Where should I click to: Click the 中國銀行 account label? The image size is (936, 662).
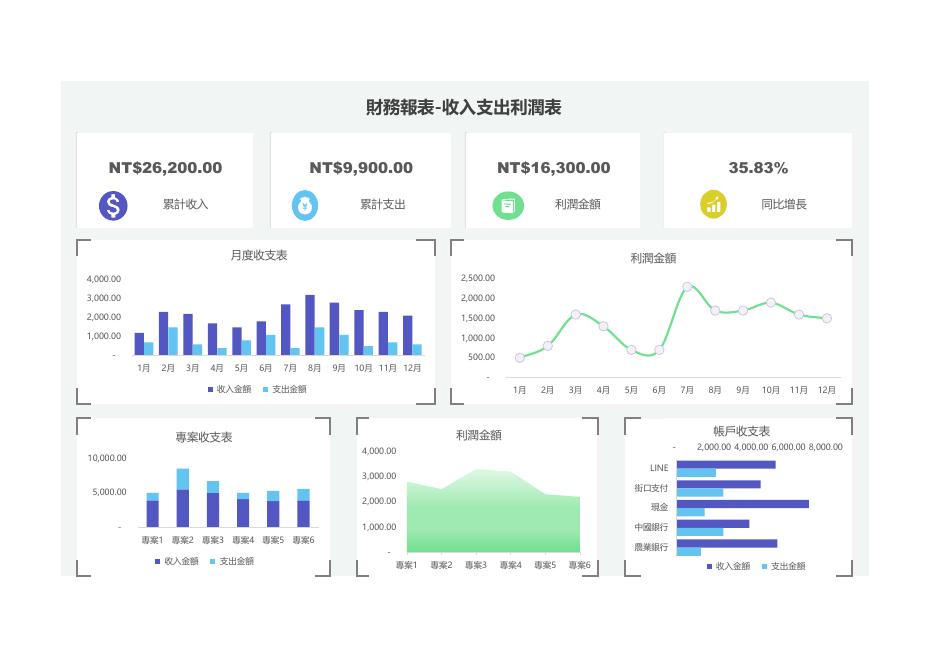(x=651, y=527)
